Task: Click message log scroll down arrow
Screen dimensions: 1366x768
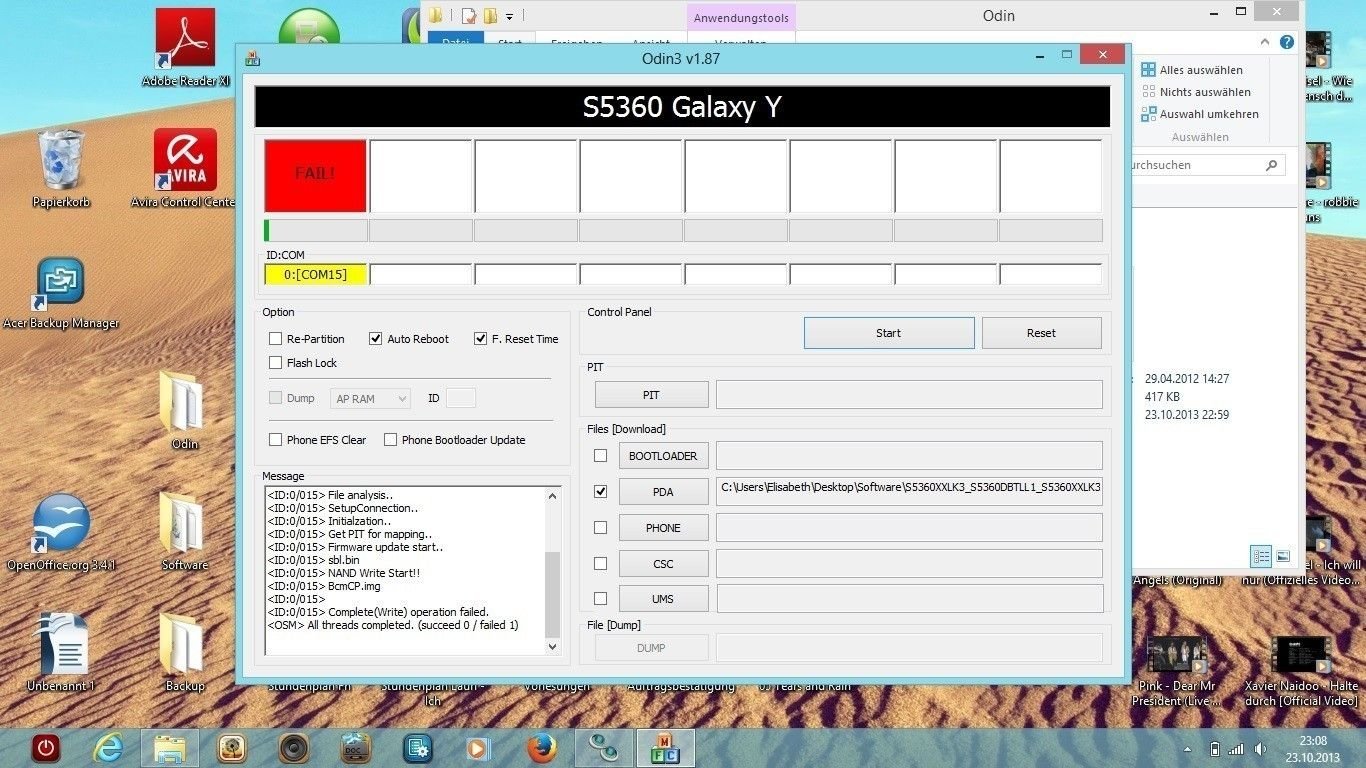Action: 553,647
